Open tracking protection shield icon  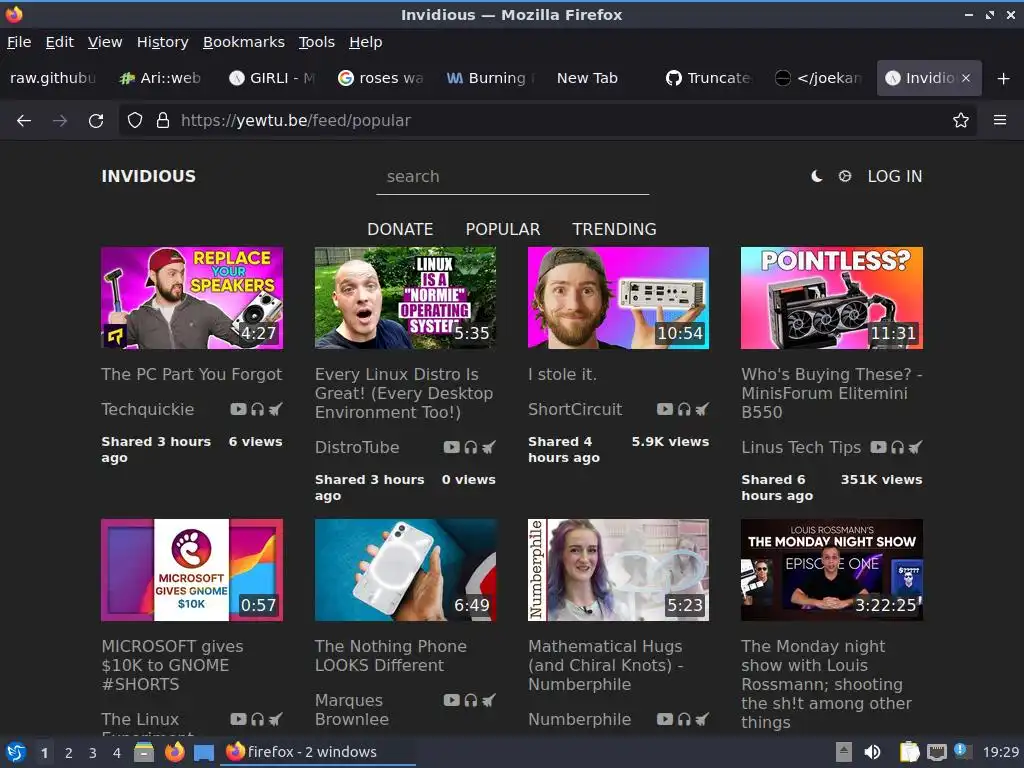[x=135, y=120]
